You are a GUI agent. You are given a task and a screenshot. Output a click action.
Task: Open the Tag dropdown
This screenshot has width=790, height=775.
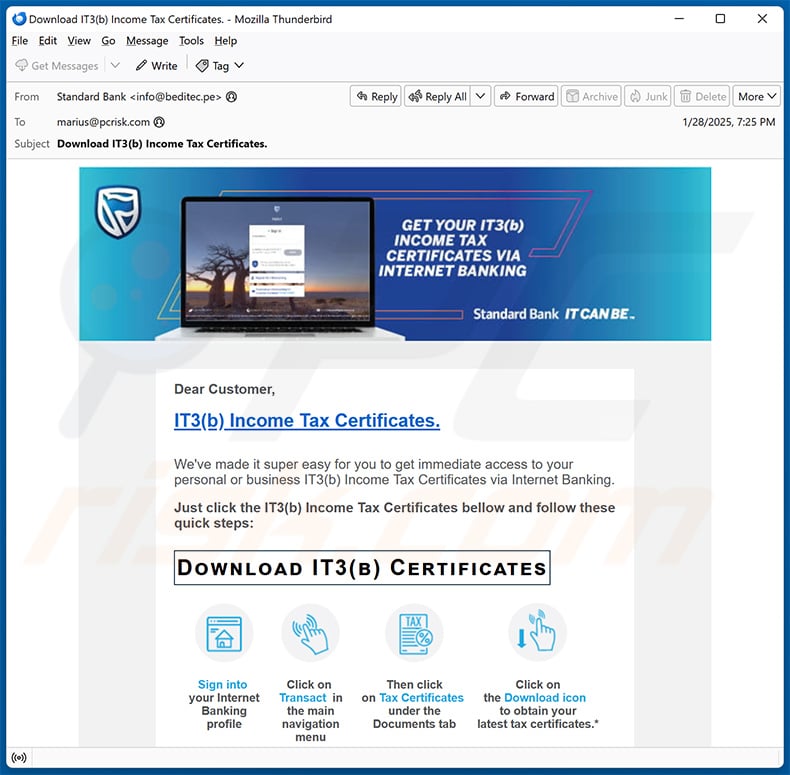pyautogui.click(x=220, y=66)
